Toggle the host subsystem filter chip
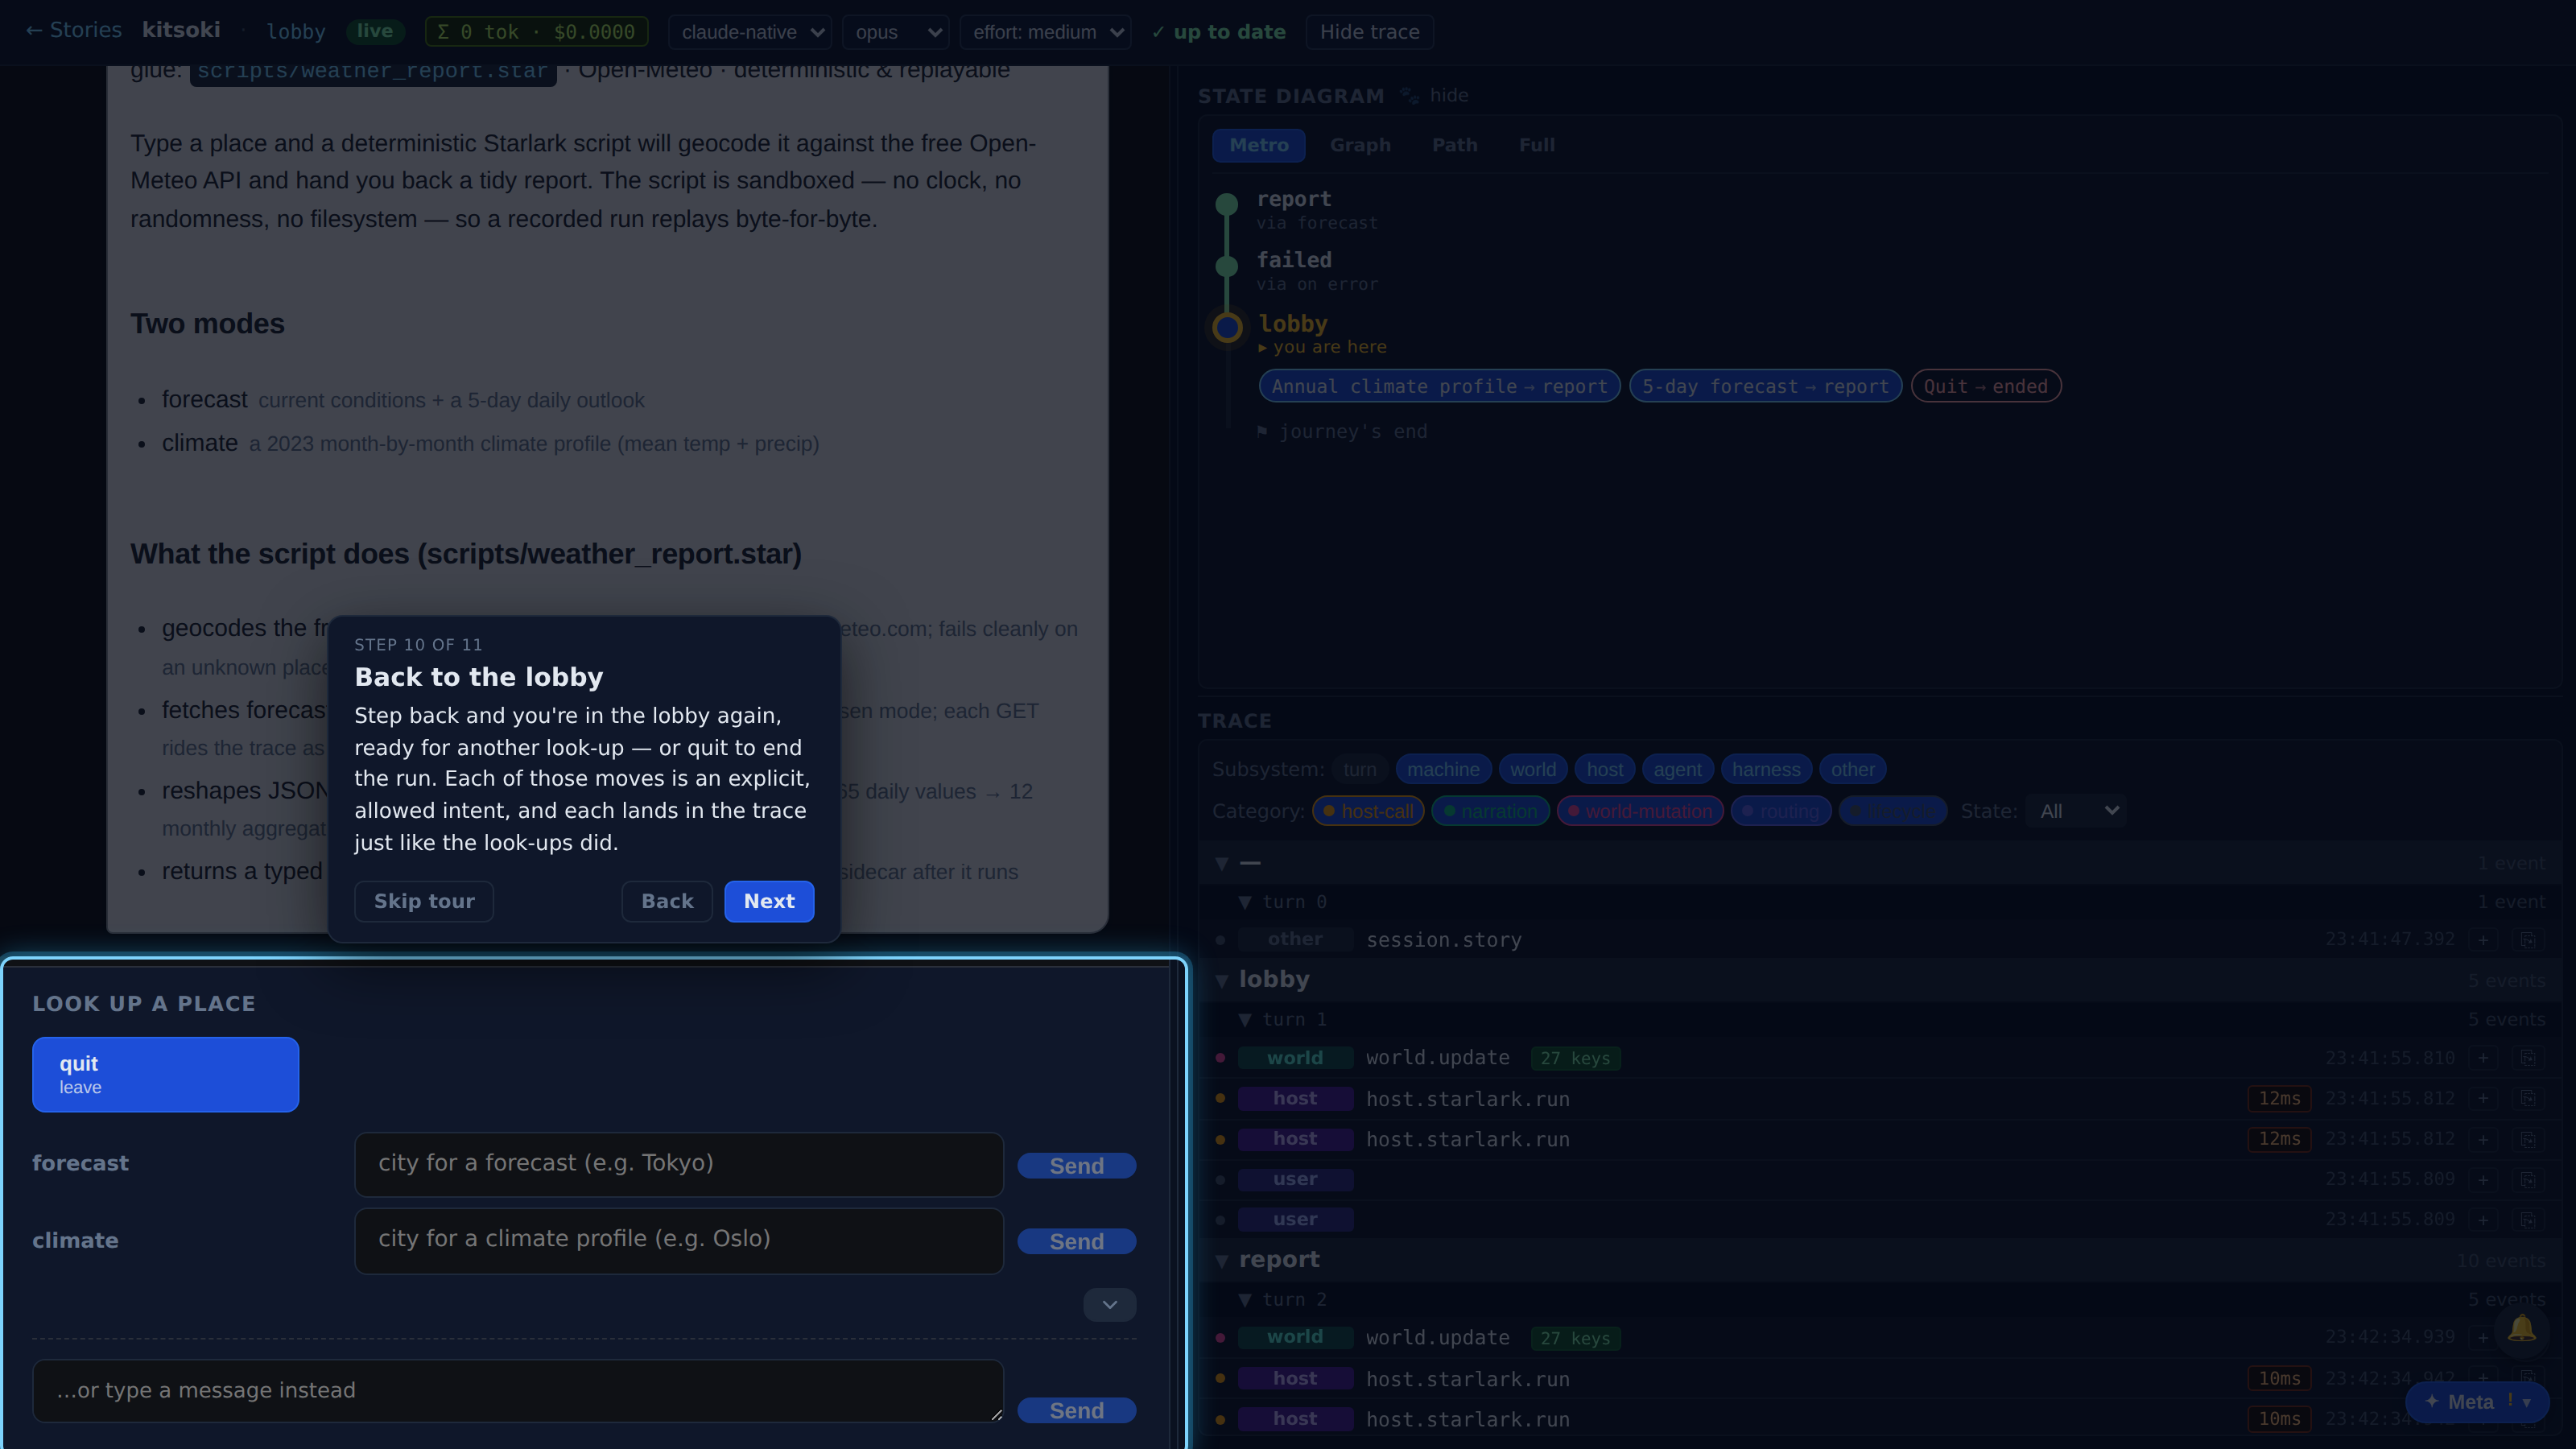Viewport: 2576px width, 1449px height. (1604, 769)
